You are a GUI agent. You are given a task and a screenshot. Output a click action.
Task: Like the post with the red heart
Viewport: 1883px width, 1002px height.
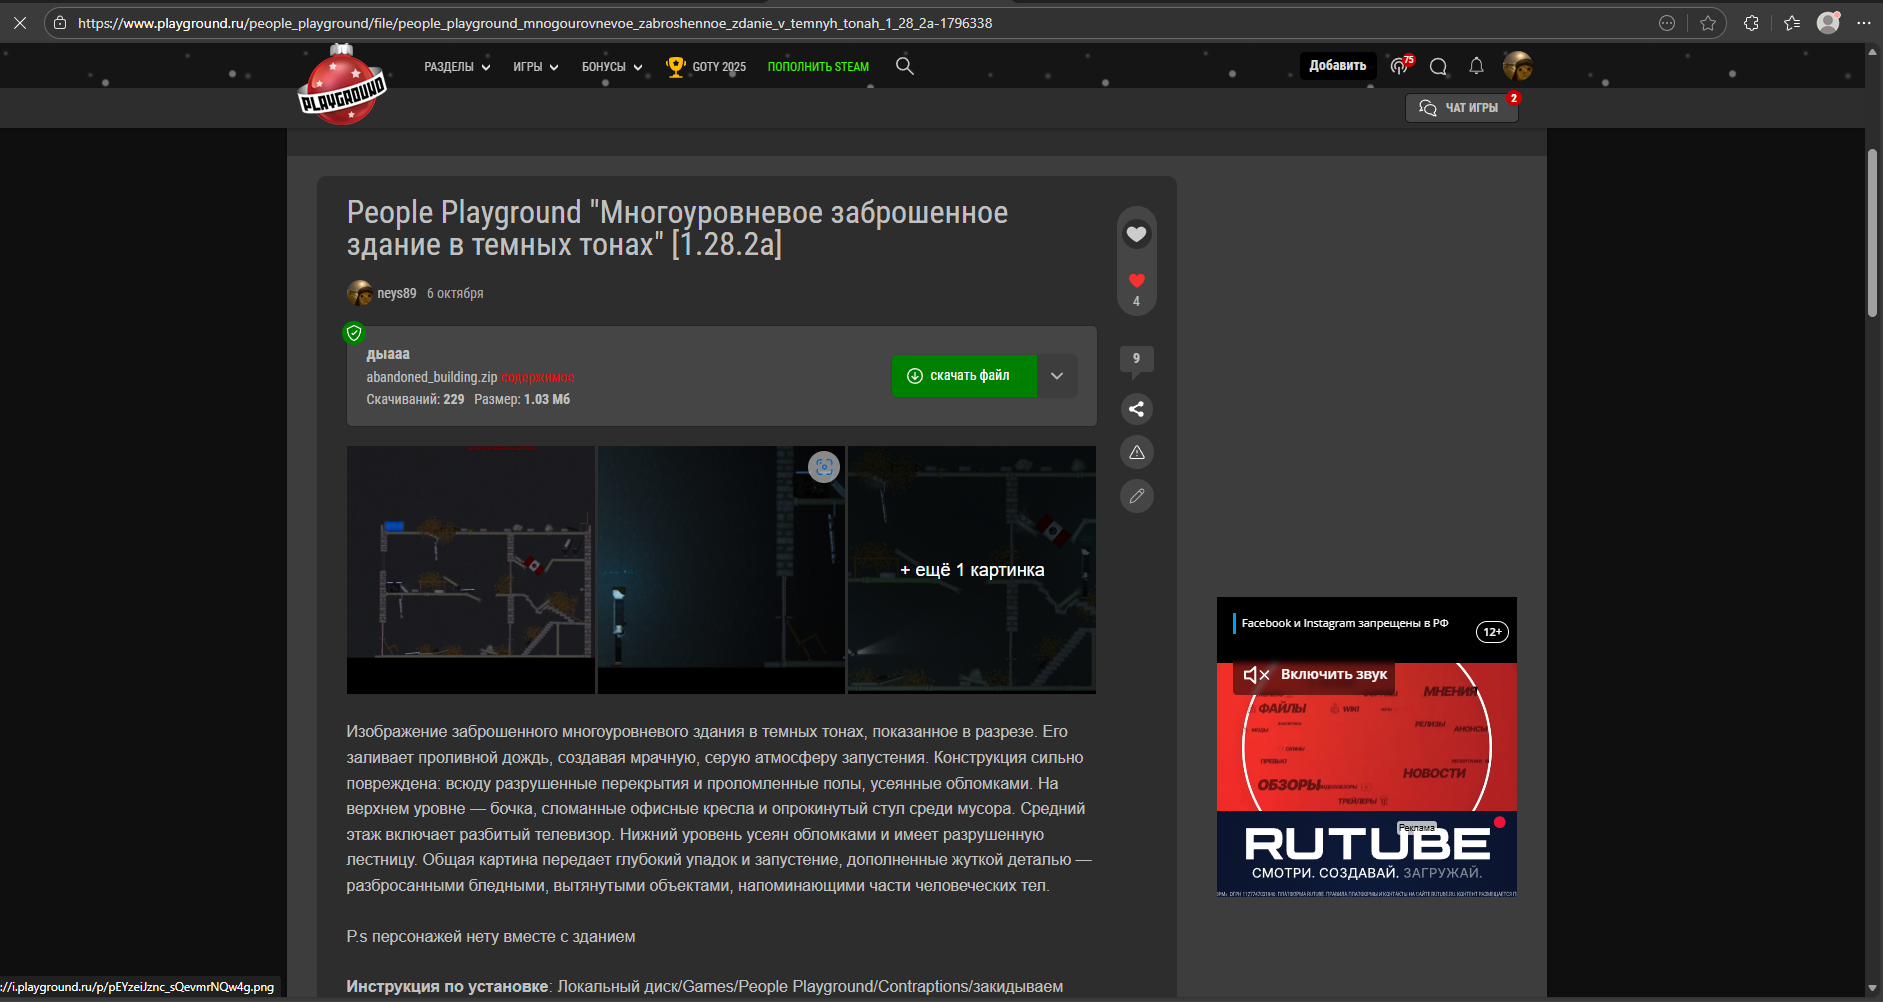click(x=1136, y=281)
